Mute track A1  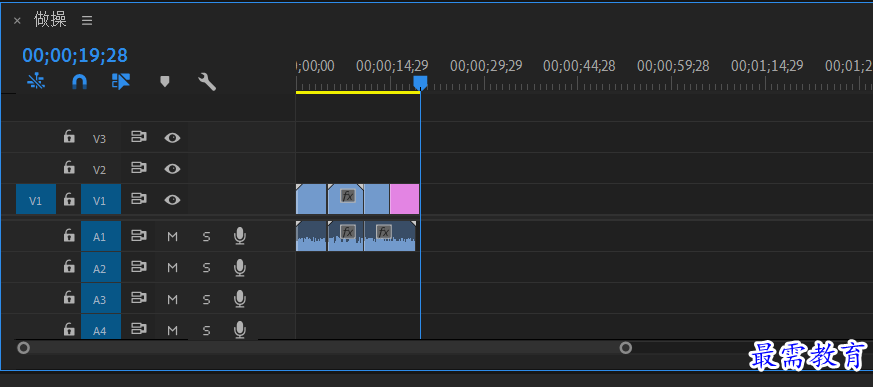(173, 237)
